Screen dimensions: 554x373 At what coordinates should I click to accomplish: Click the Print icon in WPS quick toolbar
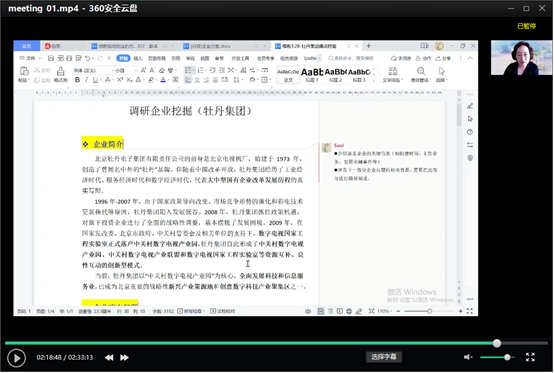pyautogui.click(x=69, y=58)
